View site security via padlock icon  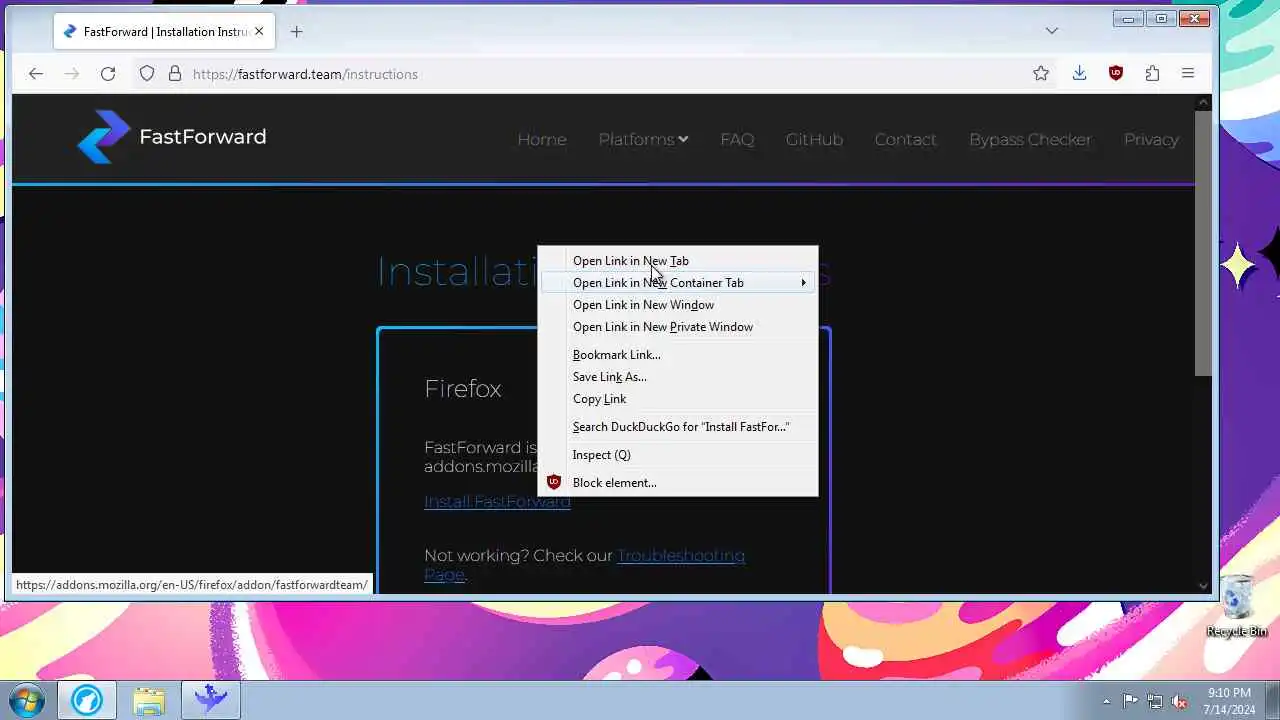pyautogui.click(x=175, y=74)
